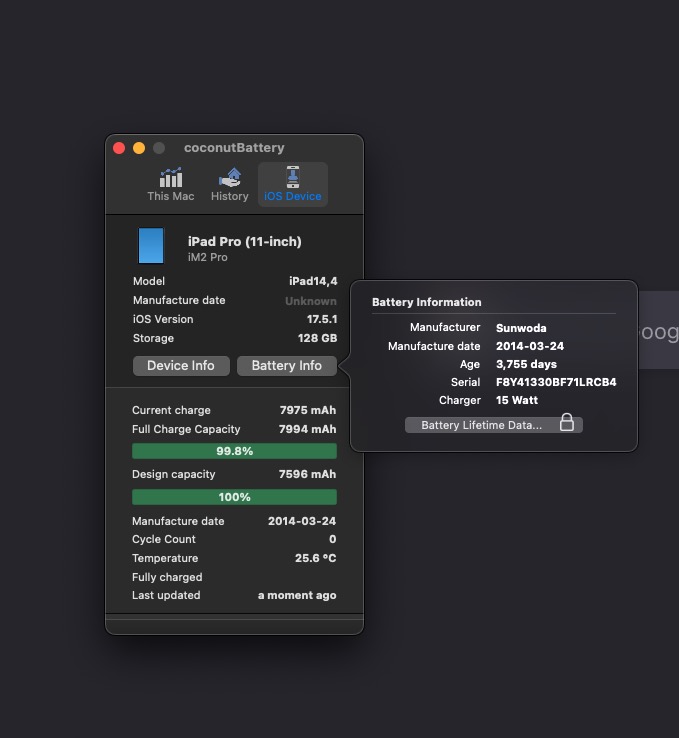Click the grayed Unknown manufacture date
This screenshot has width=679, height=738.
tap(311, 301)
